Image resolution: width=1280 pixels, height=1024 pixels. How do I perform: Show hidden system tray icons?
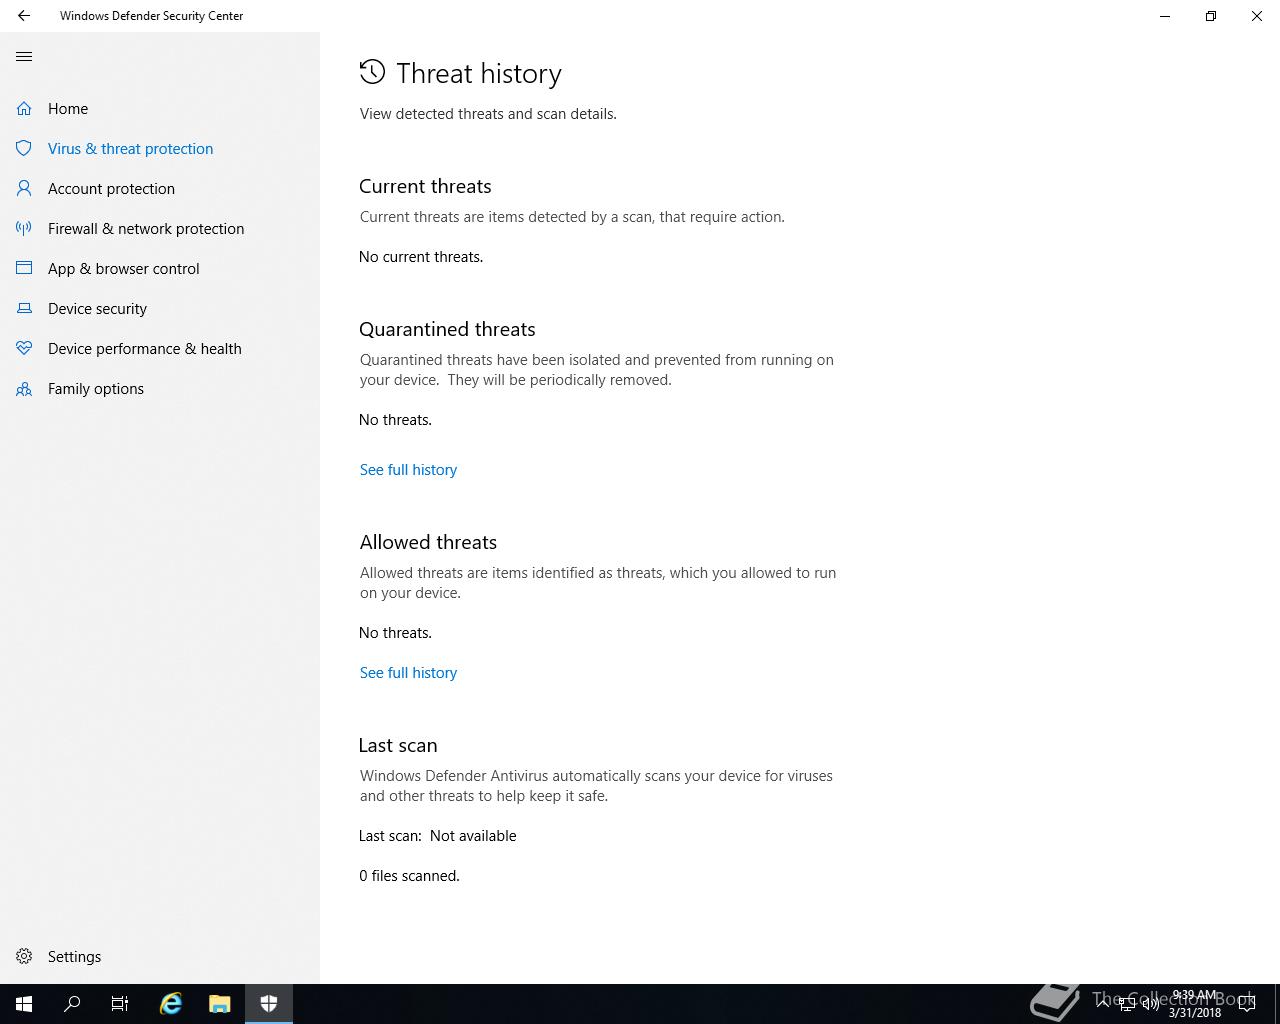tap(1102, 1004)
